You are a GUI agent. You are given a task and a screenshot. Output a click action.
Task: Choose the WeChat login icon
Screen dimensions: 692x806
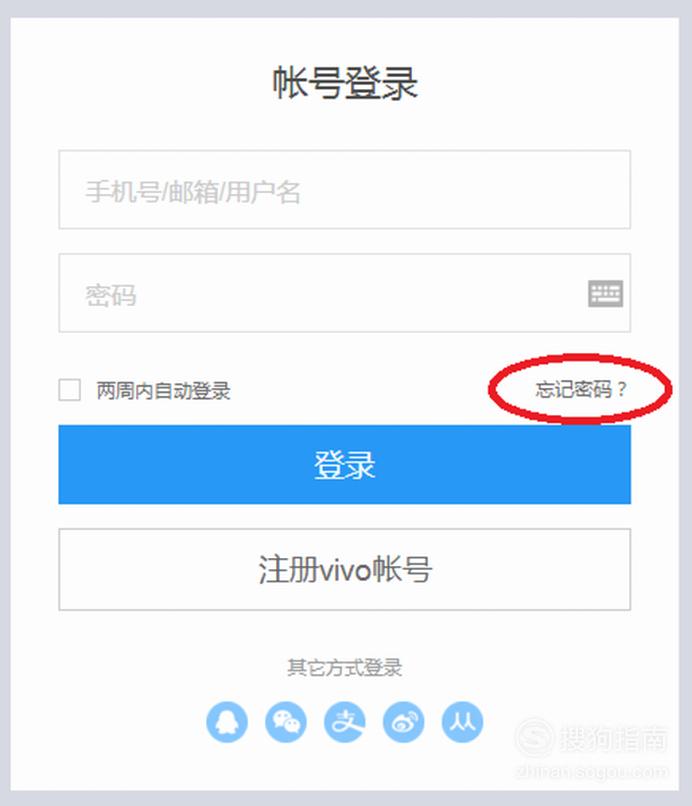click(x=286, y=722)
